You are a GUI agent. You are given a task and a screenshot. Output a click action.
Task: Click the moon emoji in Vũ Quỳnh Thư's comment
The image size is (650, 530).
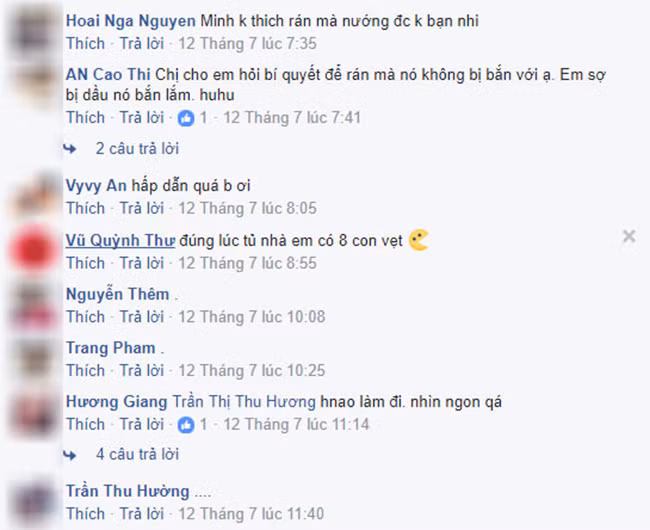419,240
